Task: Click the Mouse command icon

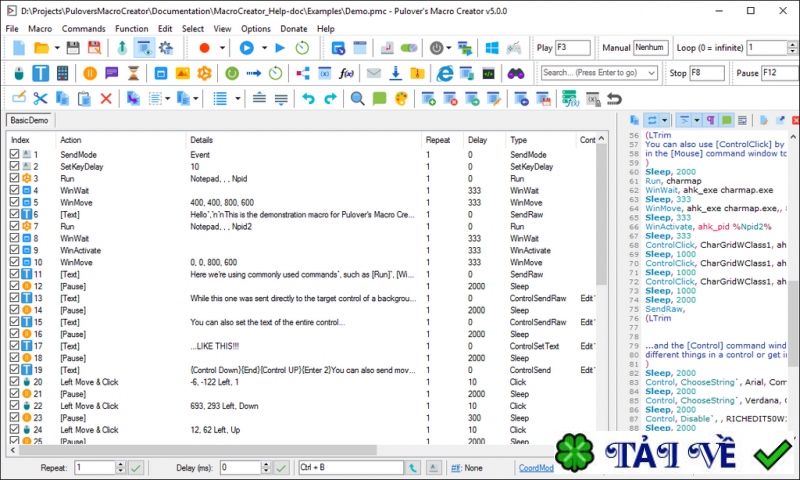Action: pyautogui.click(x=19, y=73)
